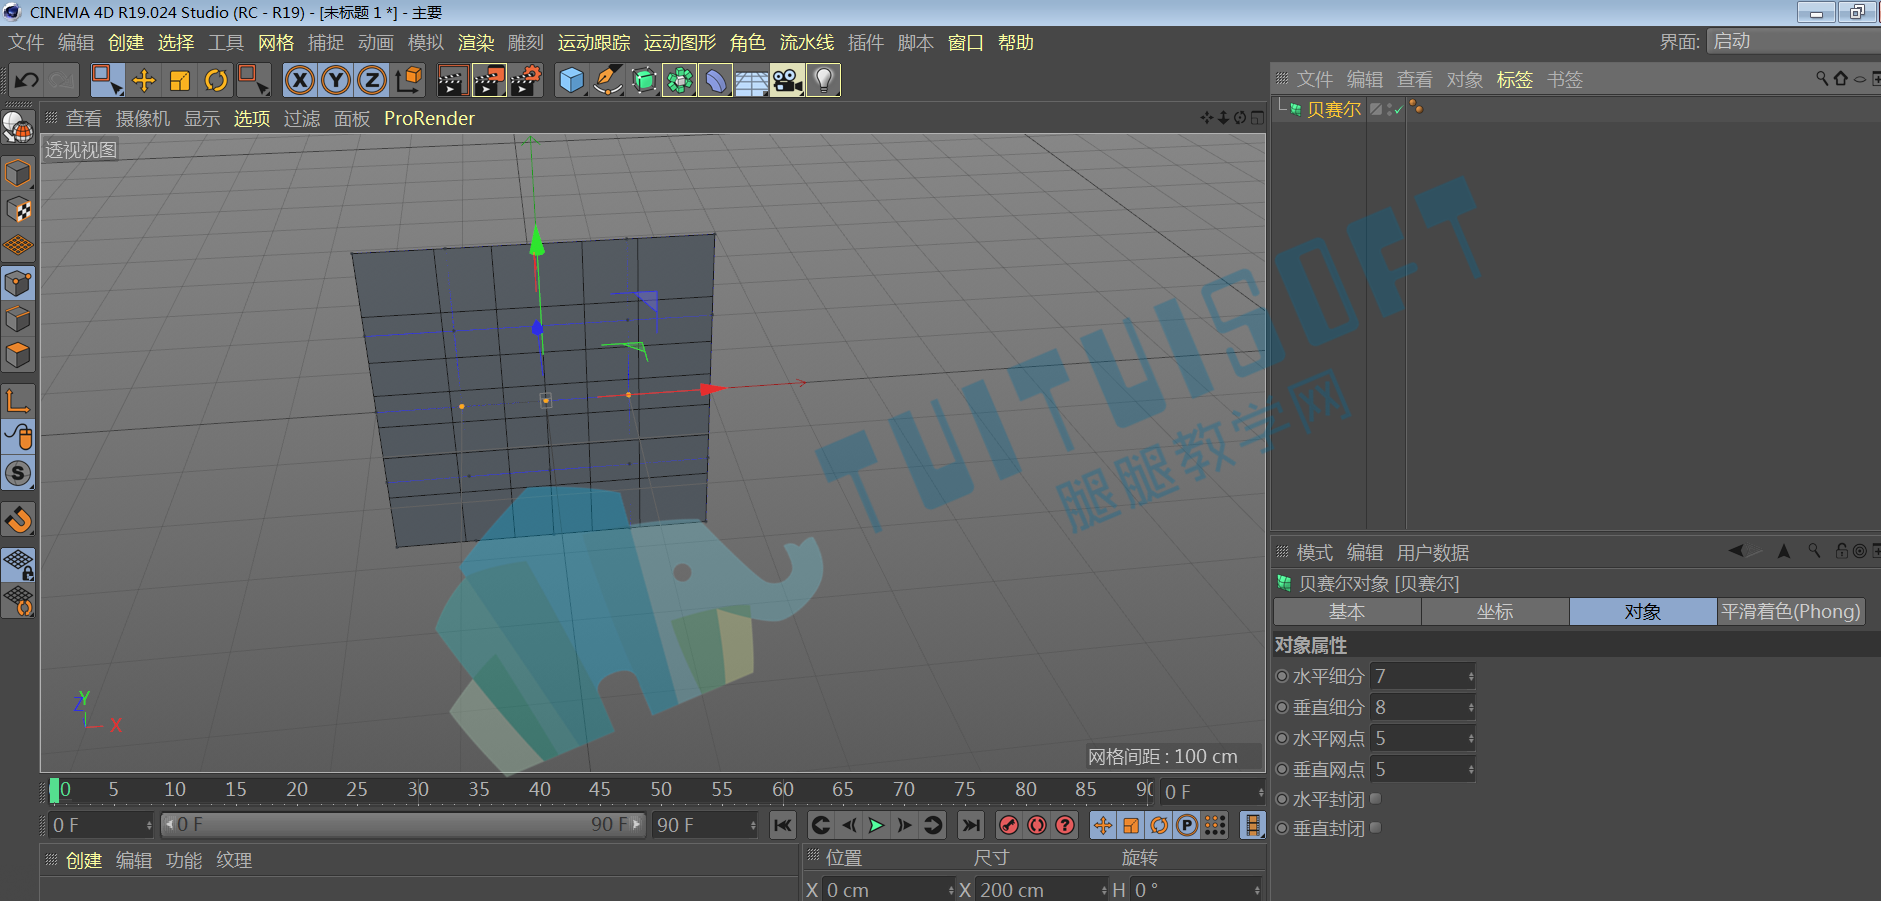Viewport: 1881px width, 901px height.
Task: Click the current frame 0 F stepper right of timeline
Action: 1261,792
